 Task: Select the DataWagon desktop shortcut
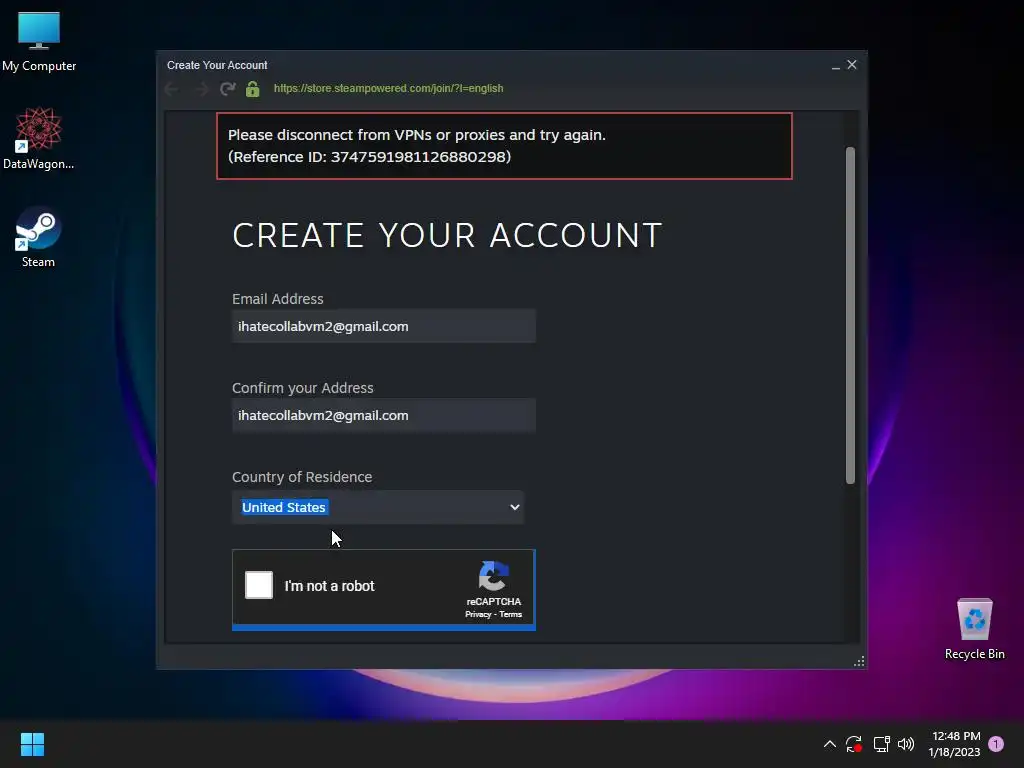pyautogui.click(x=39, y=138)
